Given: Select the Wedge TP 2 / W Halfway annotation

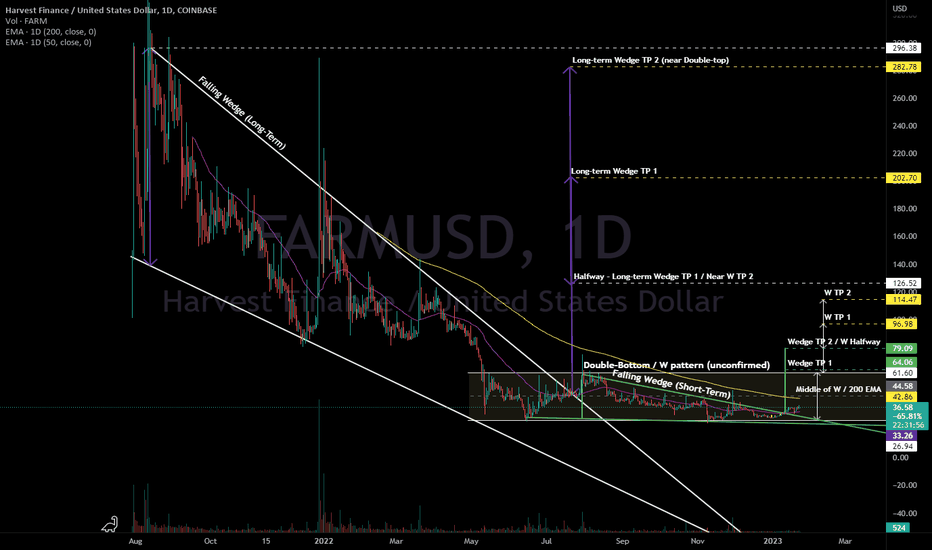Looking at the screenshot, I should (x=834, y=341).
